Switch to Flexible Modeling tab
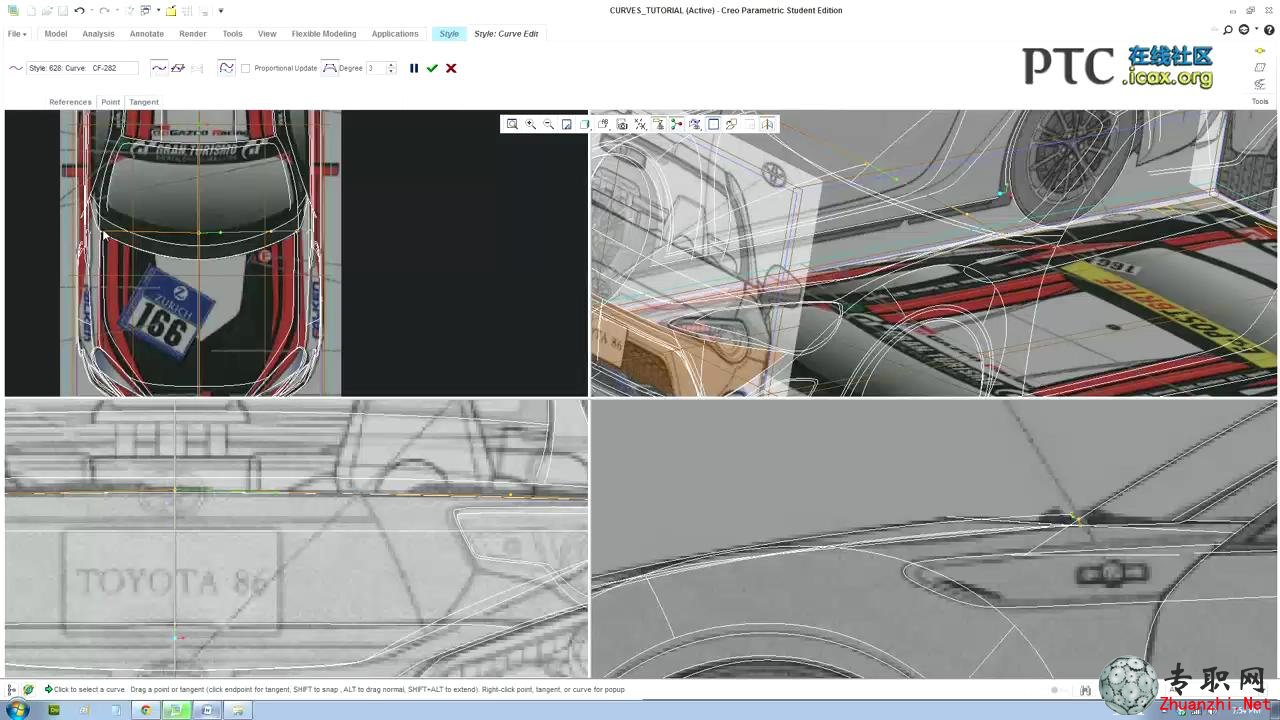This screenshot has height=720, width=1280. coord(324,34)
